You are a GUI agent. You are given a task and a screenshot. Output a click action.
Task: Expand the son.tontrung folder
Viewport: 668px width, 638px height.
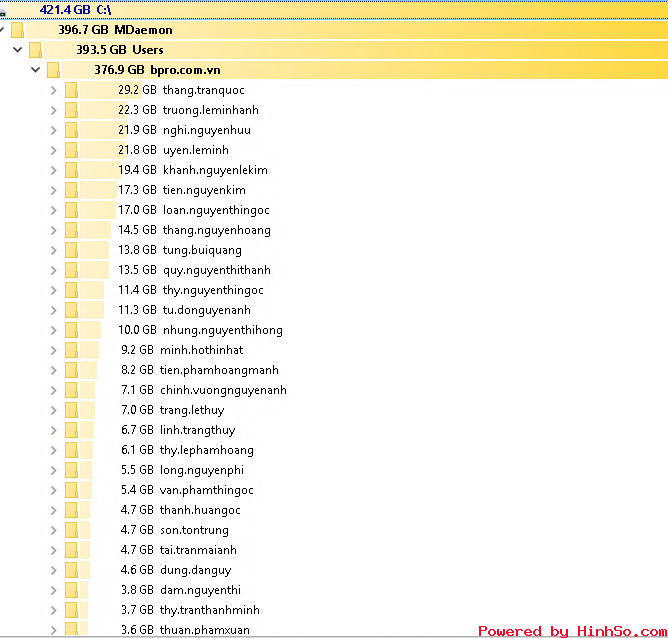pyautogui.click(x=53, y=531)
